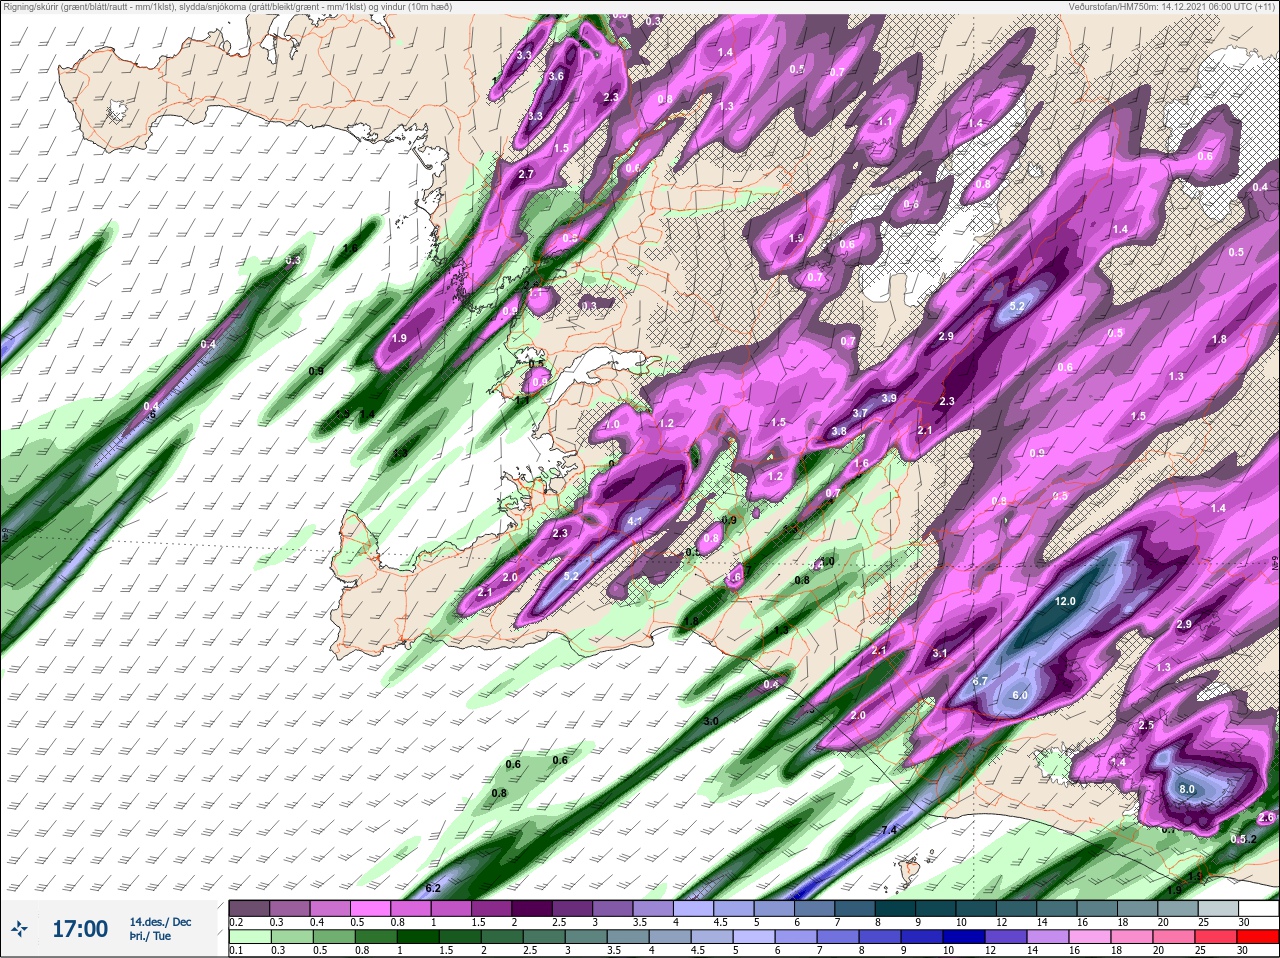
Task: Click the 2.6 value at right edge
Action: pyautogui.click(x=1266, y=818)
